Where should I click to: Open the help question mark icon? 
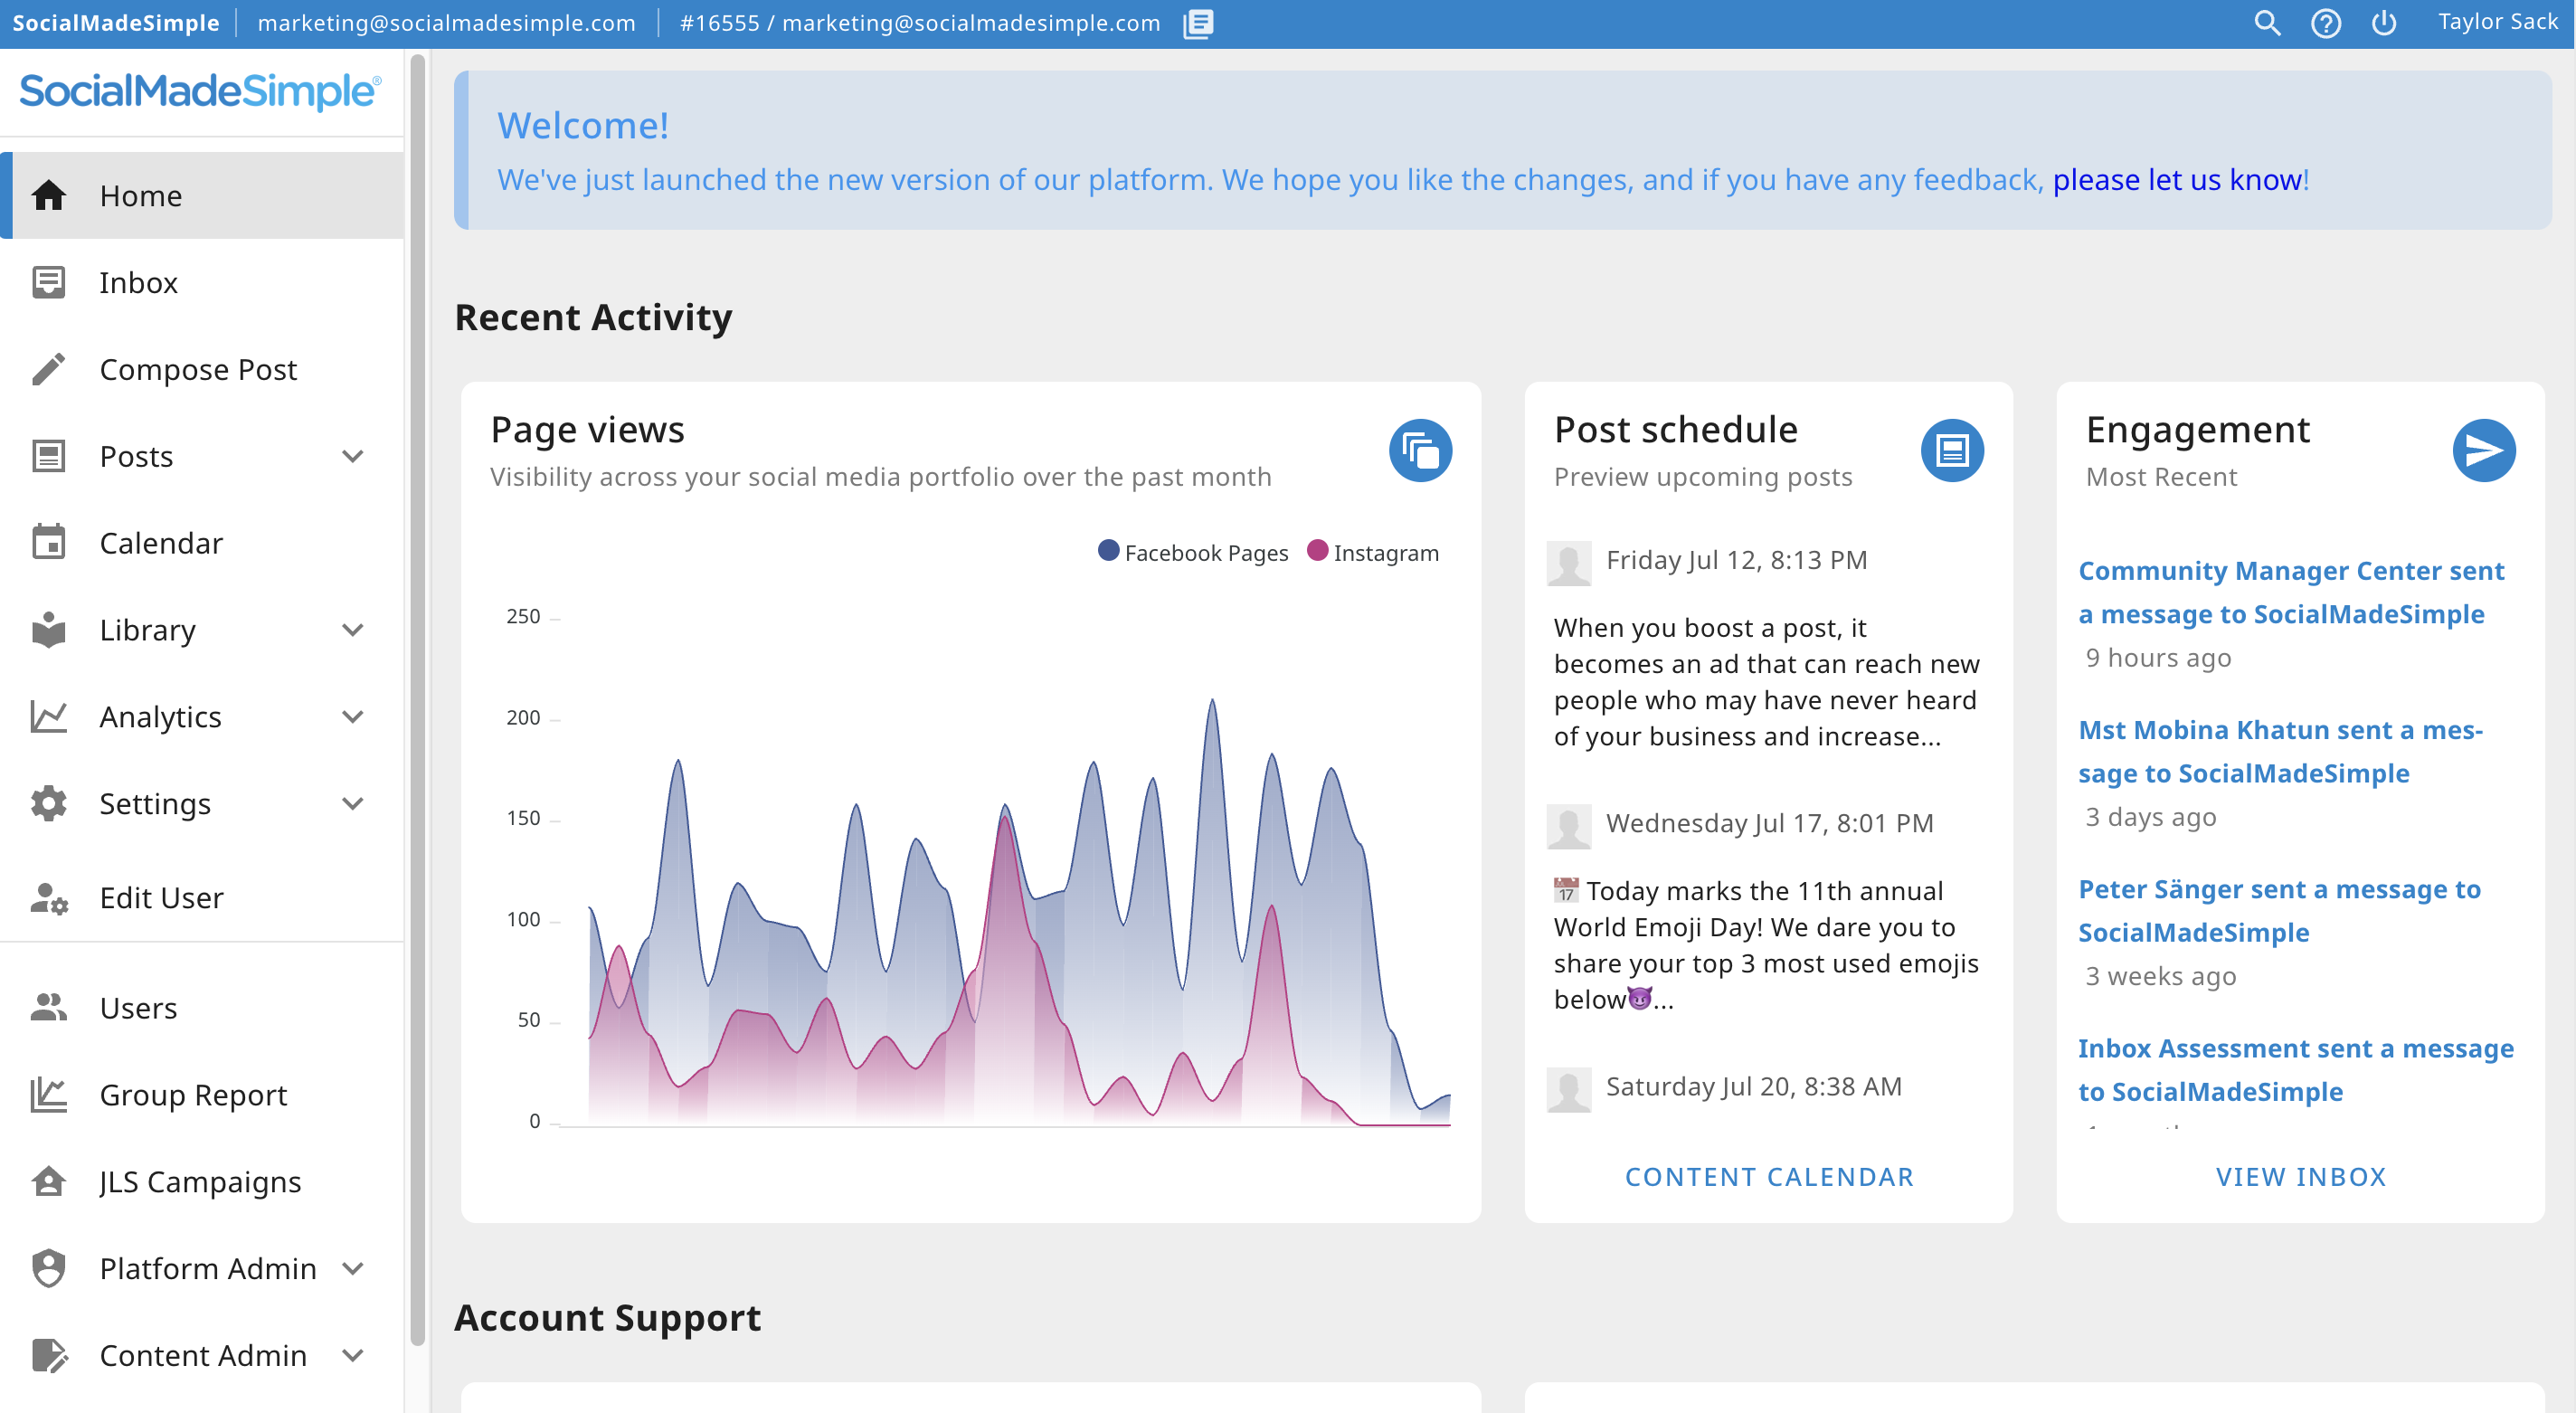click(x=2326, y=23)
